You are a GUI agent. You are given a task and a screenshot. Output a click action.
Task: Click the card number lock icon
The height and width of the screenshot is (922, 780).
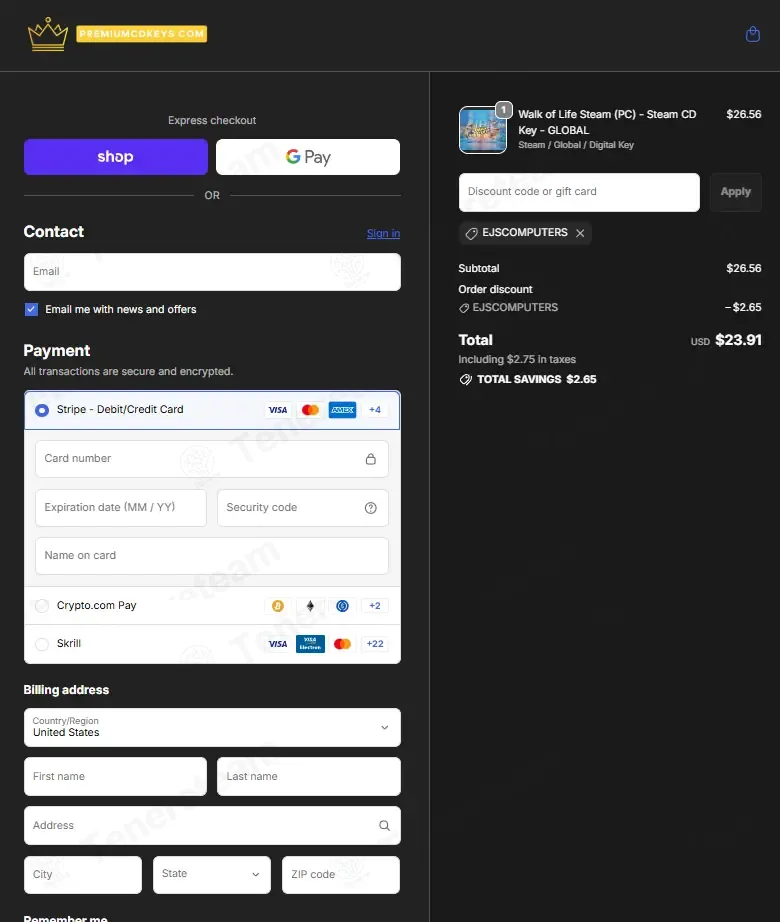tap(371, 459)
